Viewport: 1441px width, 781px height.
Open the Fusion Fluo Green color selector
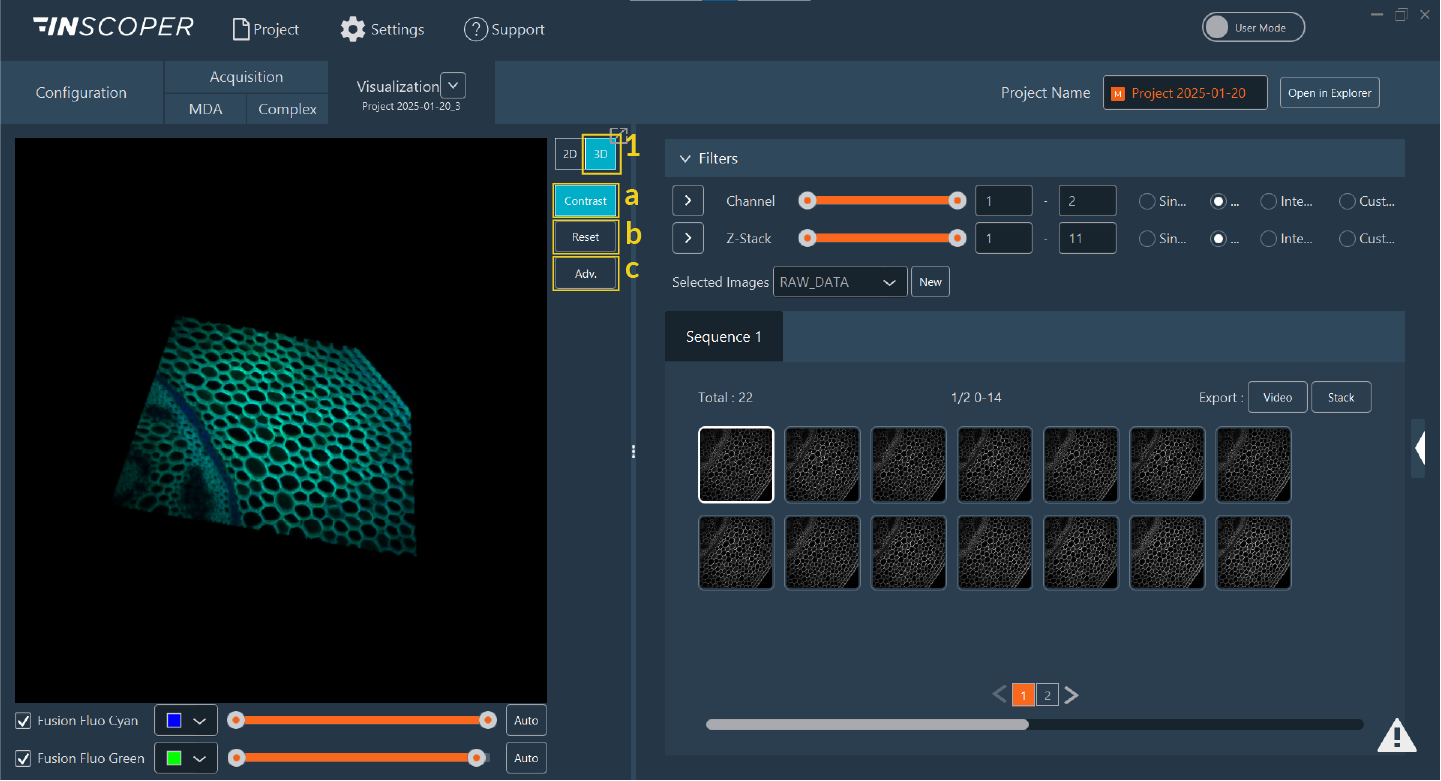[185, 758]
